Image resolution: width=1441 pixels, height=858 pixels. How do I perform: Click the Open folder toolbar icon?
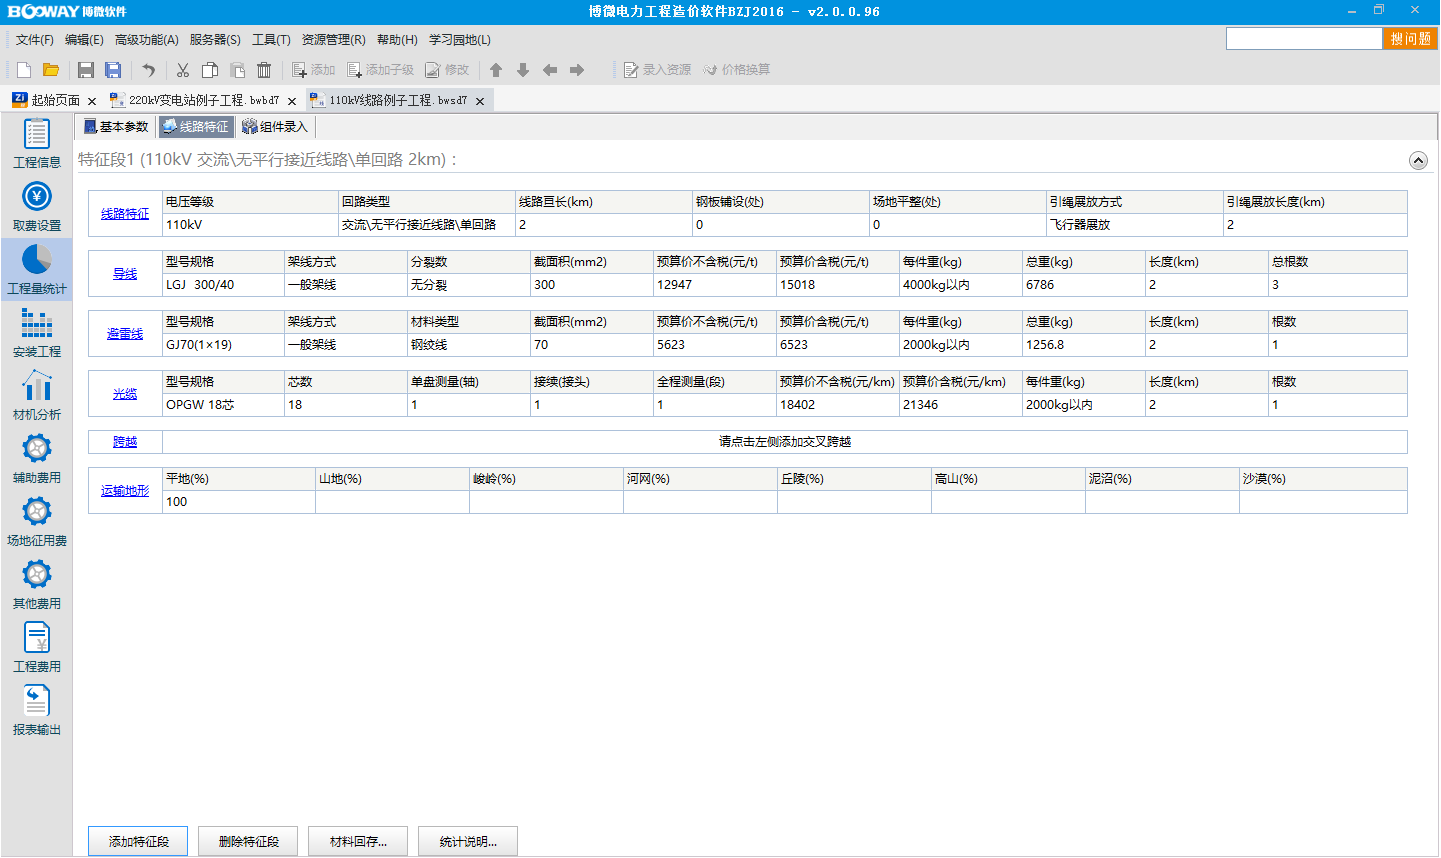pos(51,70)
